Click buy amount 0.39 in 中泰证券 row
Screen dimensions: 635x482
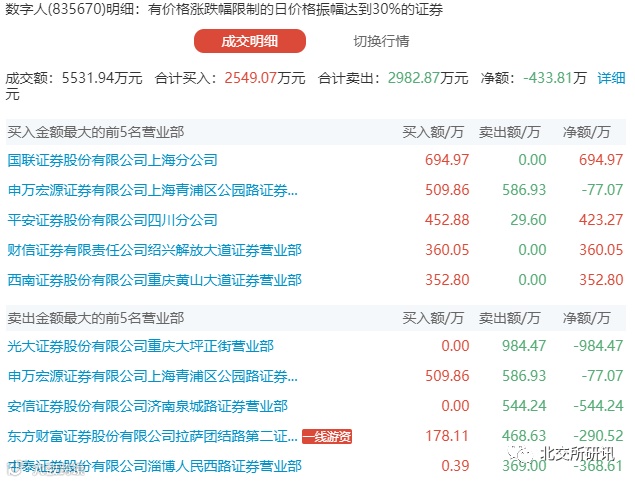pyautogui.click(x=455, y=466)
